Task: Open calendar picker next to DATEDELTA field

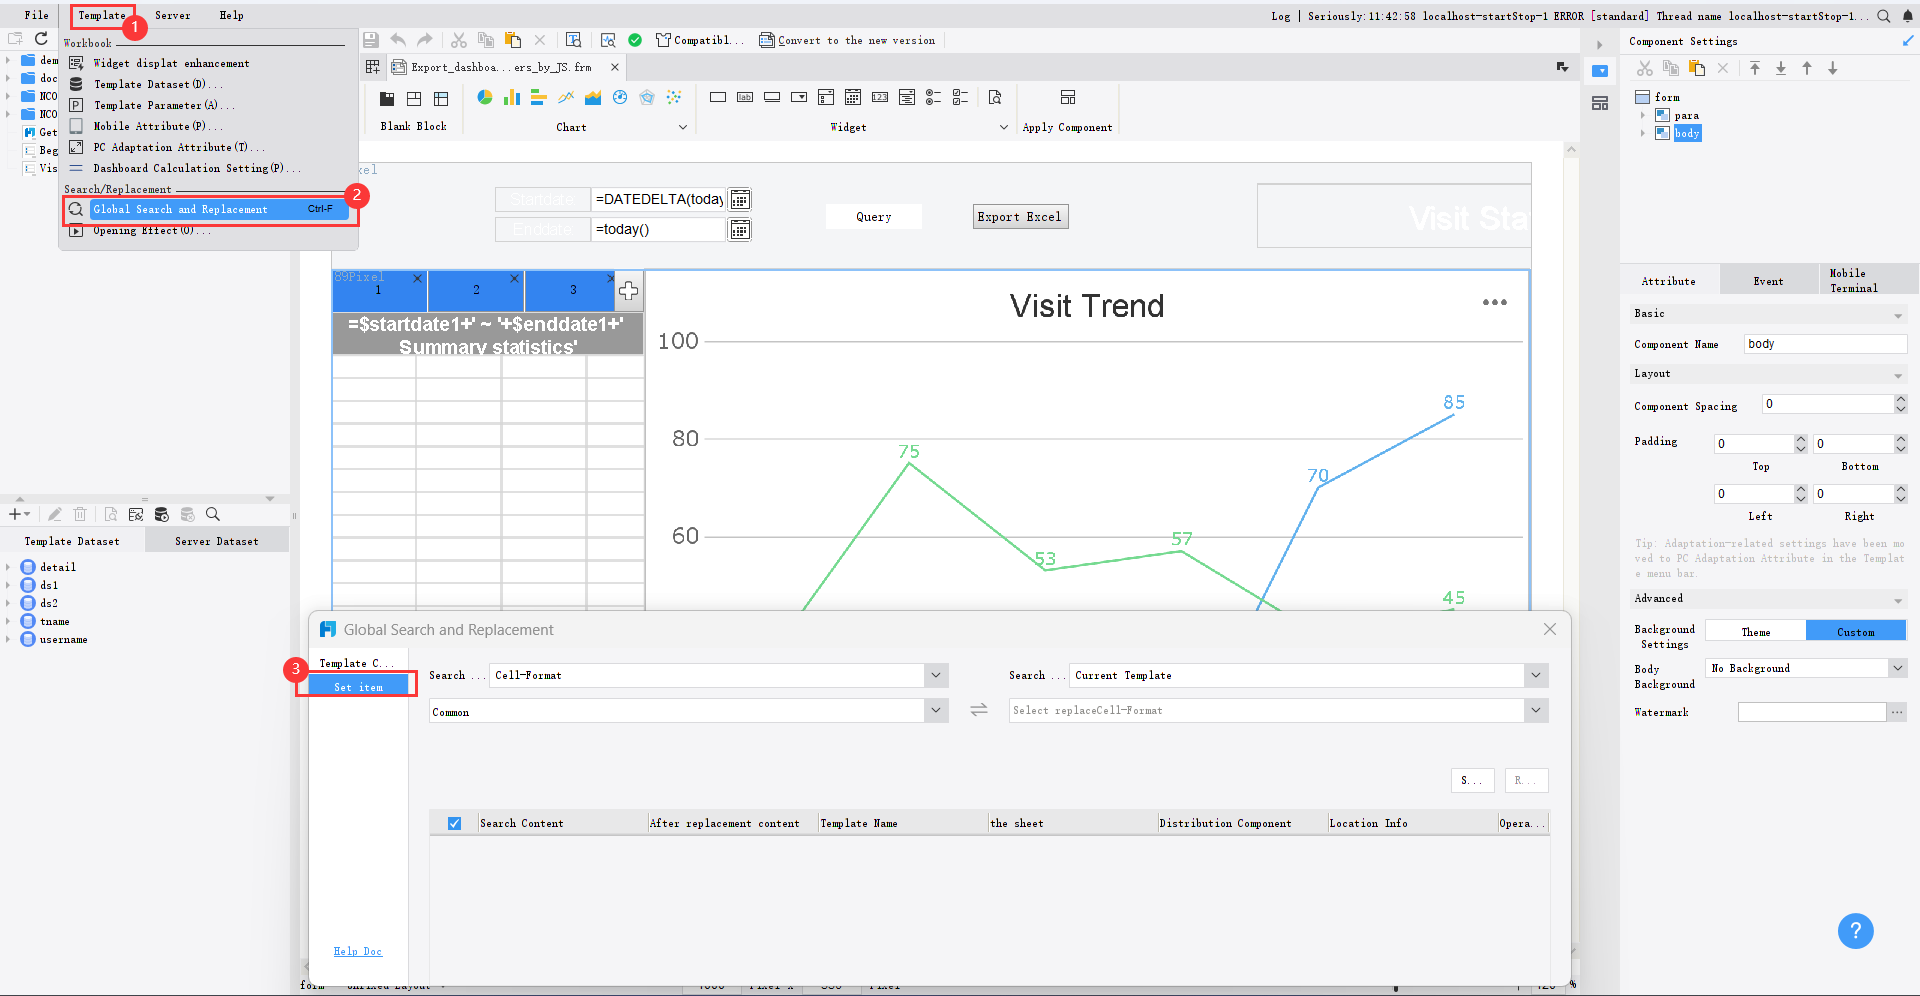Action: tap(740, 199)
